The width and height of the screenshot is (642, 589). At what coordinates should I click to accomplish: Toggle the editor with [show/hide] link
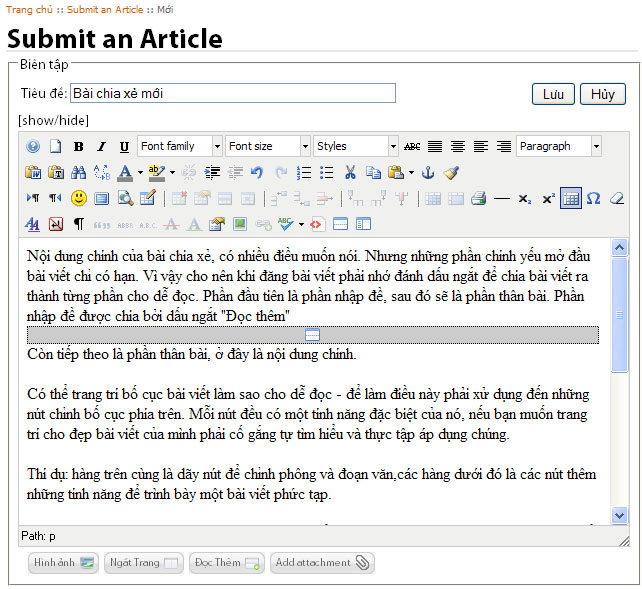click(x=53, y=121)
